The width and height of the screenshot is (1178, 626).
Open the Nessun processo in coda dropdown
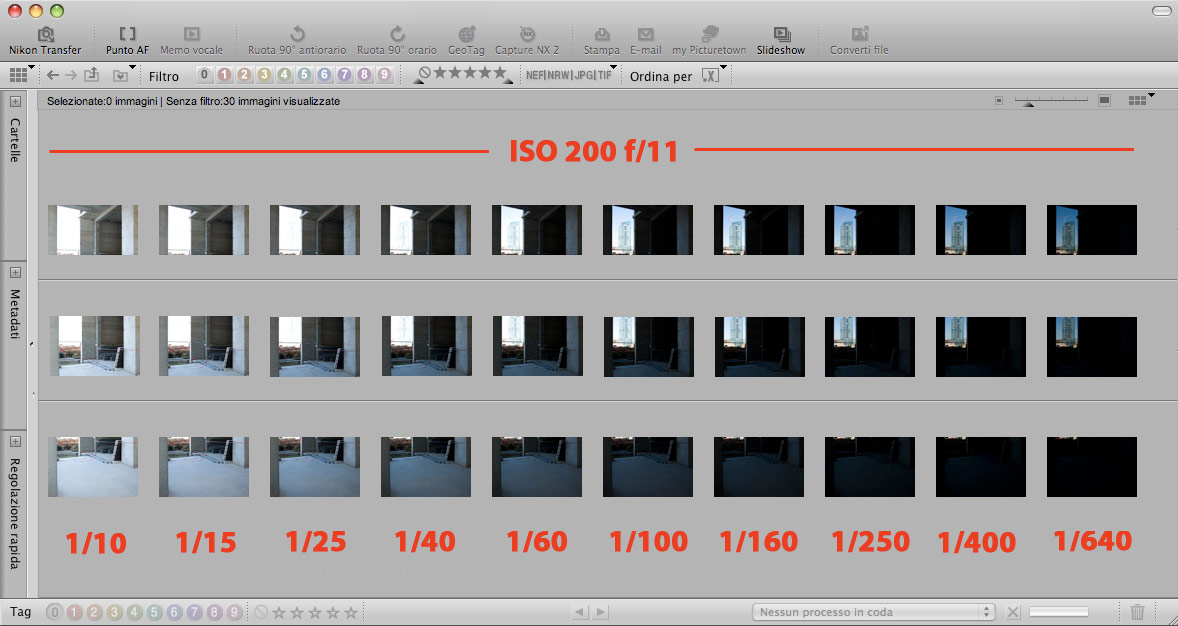874,612
